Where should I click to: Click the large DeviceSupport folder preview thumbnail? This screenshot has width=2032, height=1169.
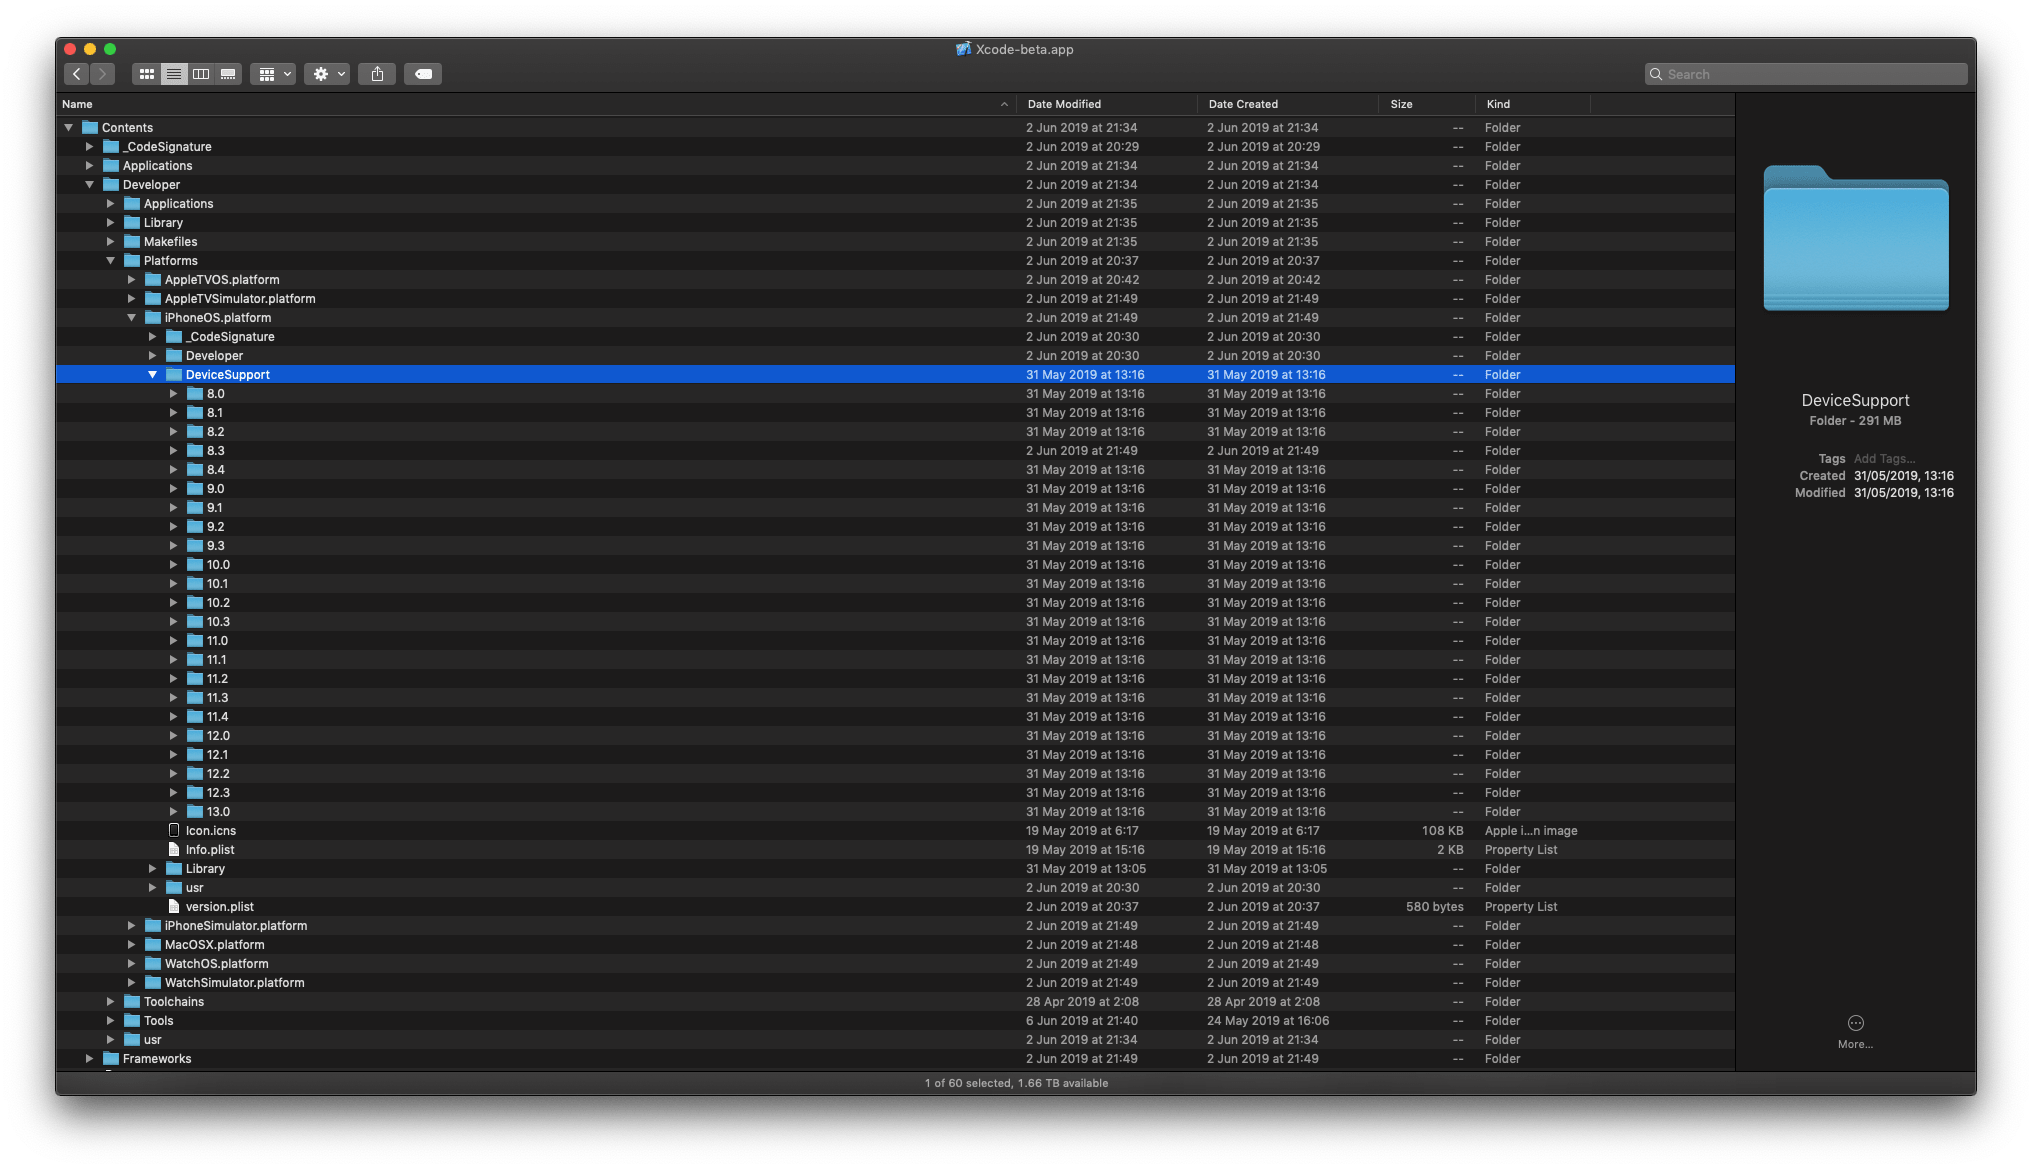(x=1856, y=238)
